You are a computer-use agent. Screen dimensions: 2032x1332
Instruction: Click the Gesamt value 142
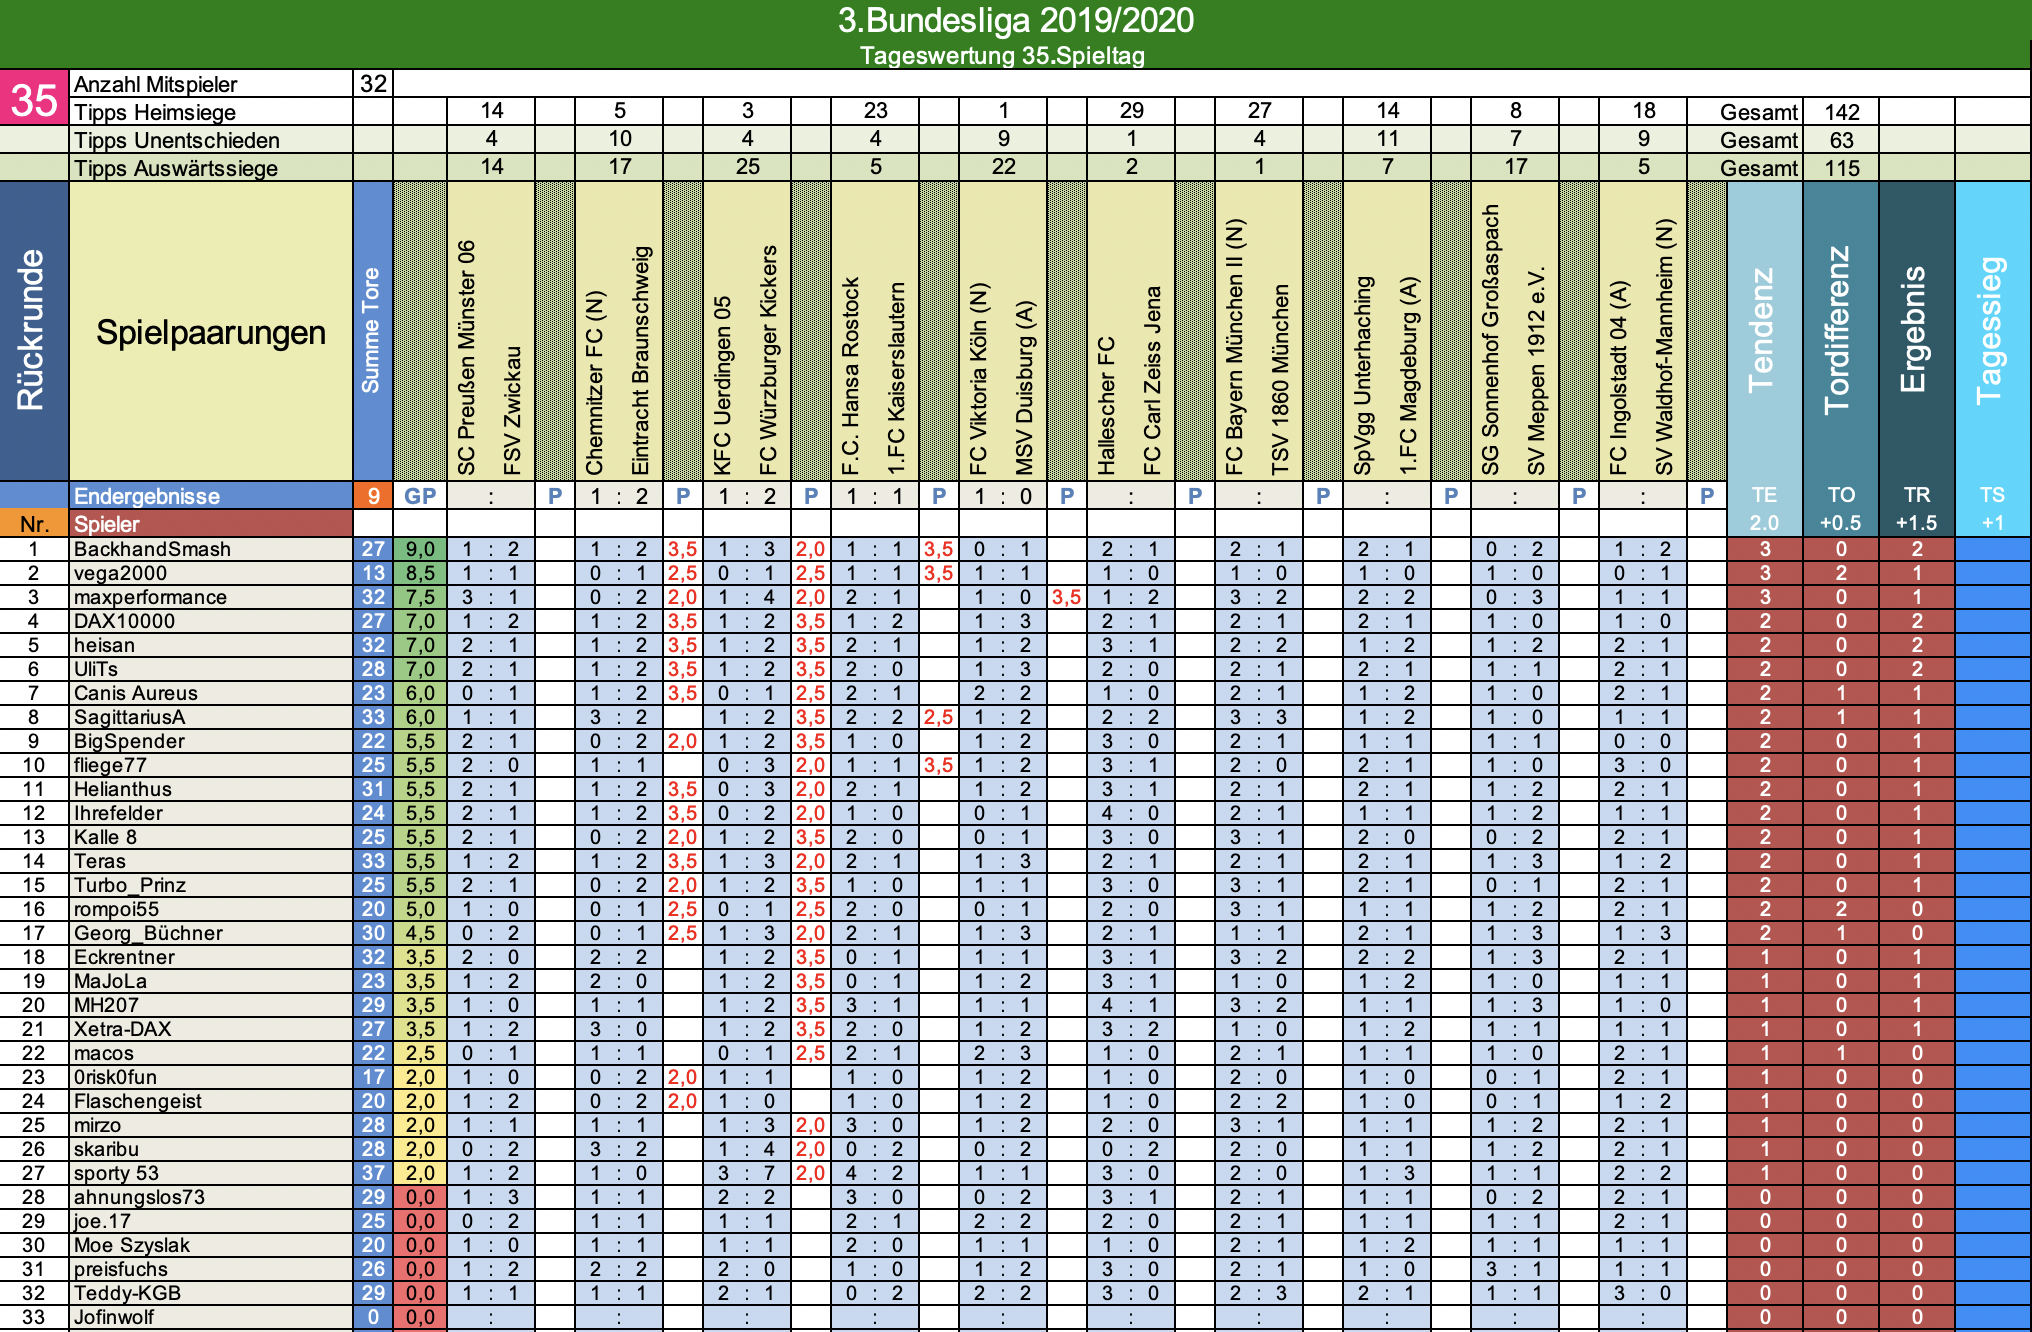point(1841,112)
